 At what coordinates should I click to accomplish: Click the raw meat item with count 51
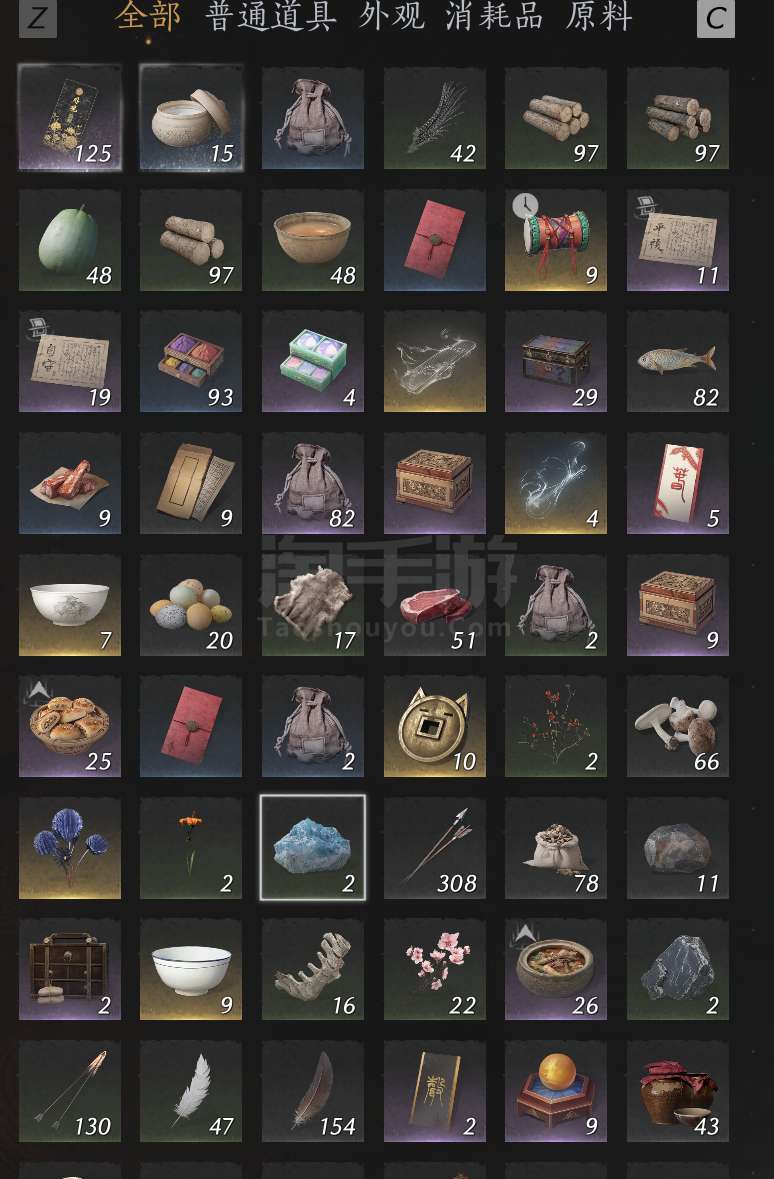coord(434,605)
